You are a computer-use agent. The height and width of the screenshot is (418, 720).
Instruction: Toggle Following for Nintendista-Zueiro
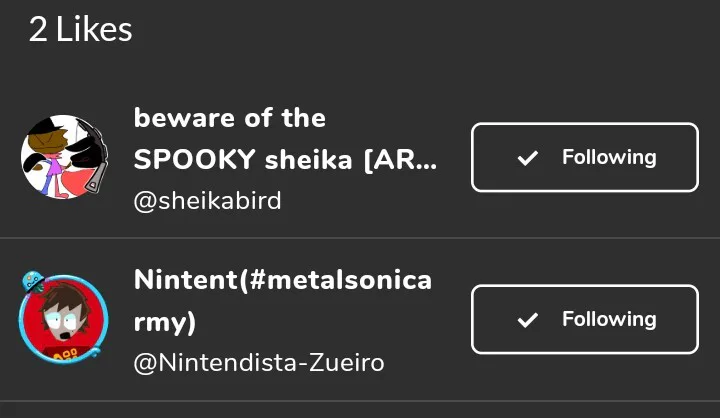(x=584, y=319)
